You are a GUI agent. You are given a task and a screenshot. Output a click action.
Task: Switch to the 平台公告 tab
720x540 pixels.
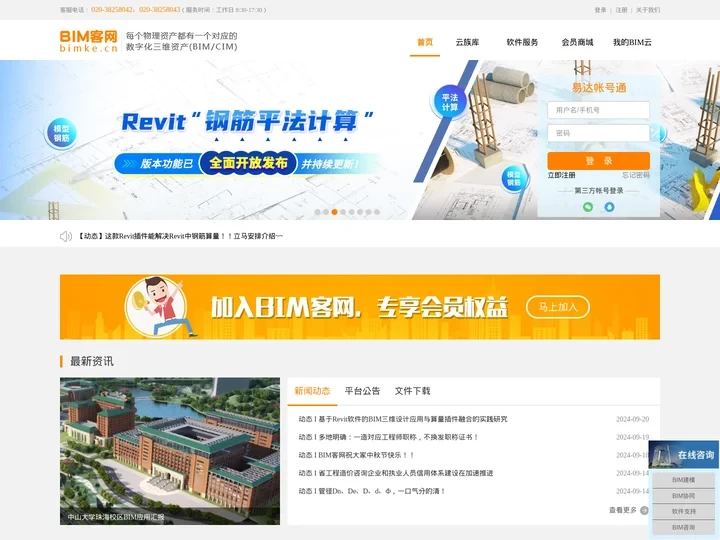[x=362, y=391]
